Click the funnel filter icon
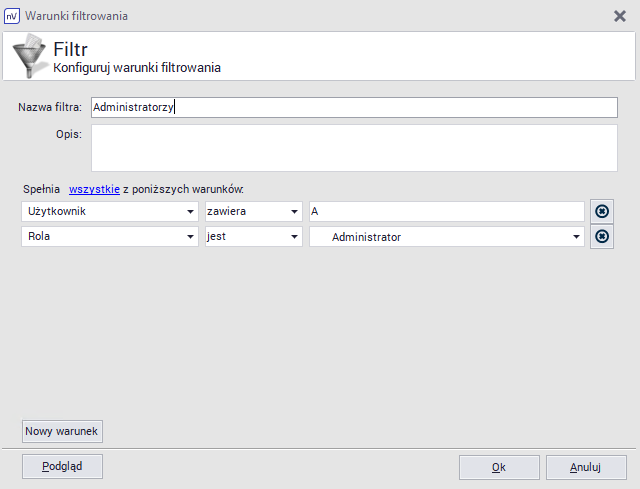This screenshot has height=489, width=640. coord(27,56)
